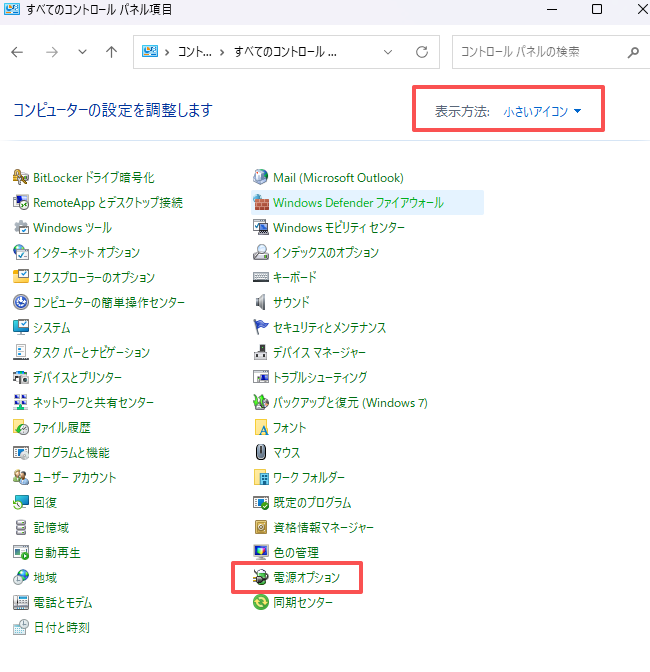Viewport: 650px width, 672px height.
Task: Click the control panel icon in address bar
Action: (150, 52)
